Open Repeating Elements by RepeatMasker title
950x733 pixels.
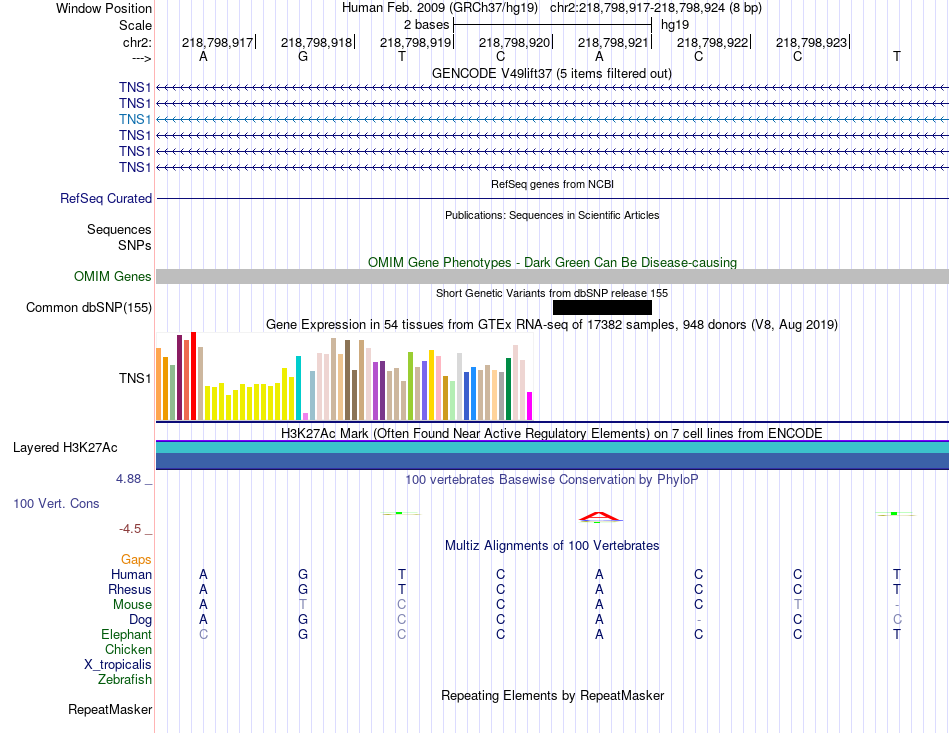[x=552, y=695]
